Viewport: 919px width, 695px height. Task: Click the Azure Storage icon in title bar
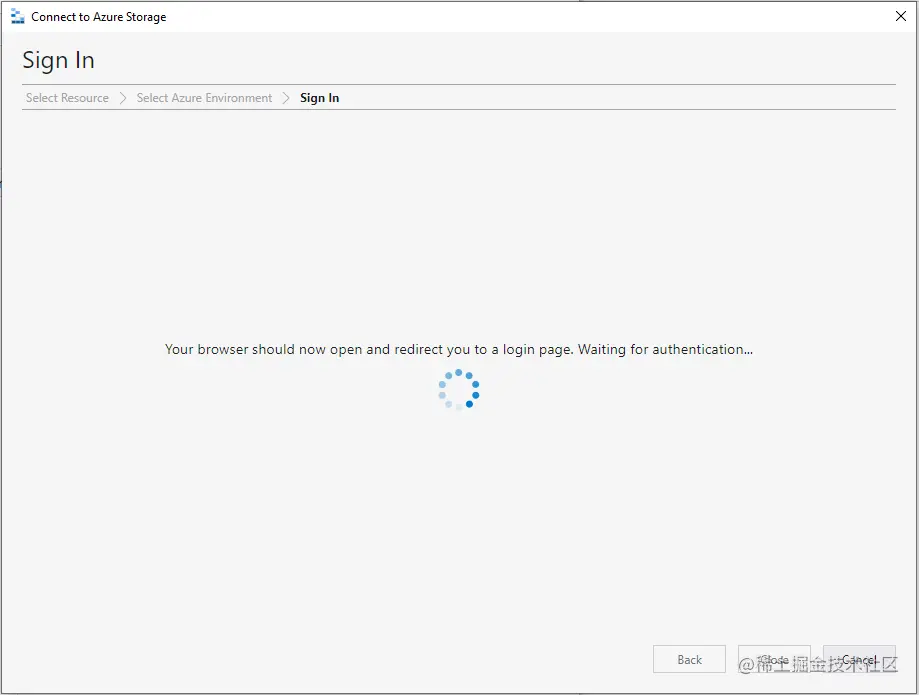coord(18,17)
